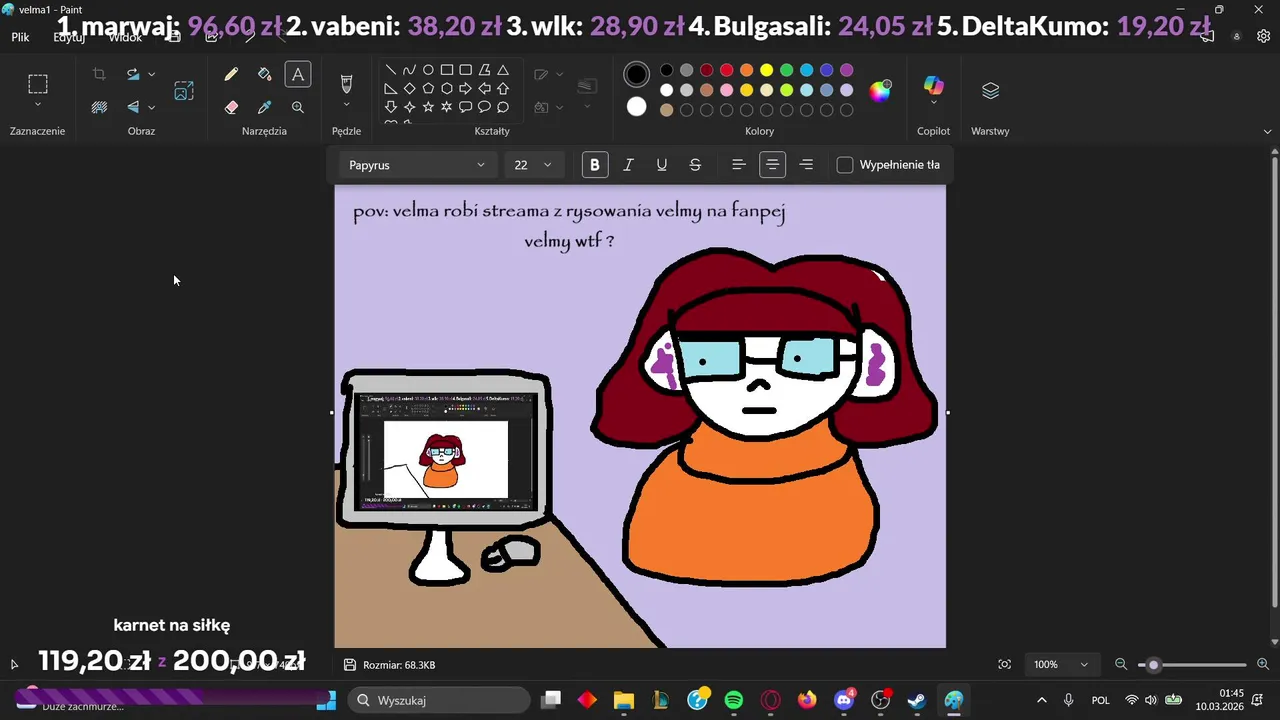Open File Explorer from the taskbar

(x=624, y=700)
